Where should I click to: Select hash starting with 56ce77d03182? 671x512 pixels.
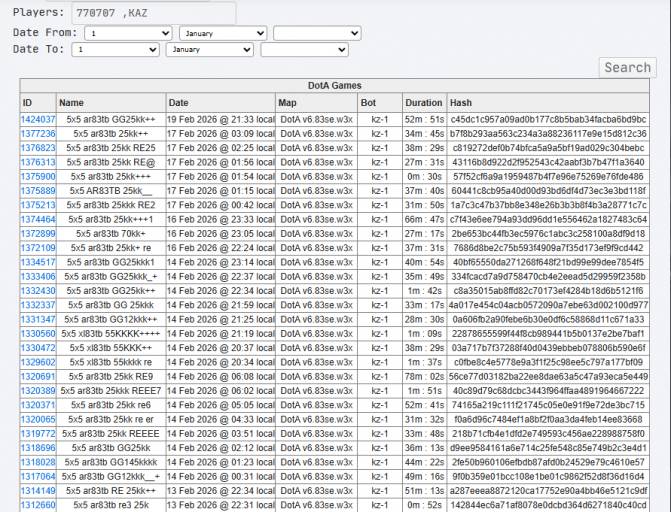(548, 376)
